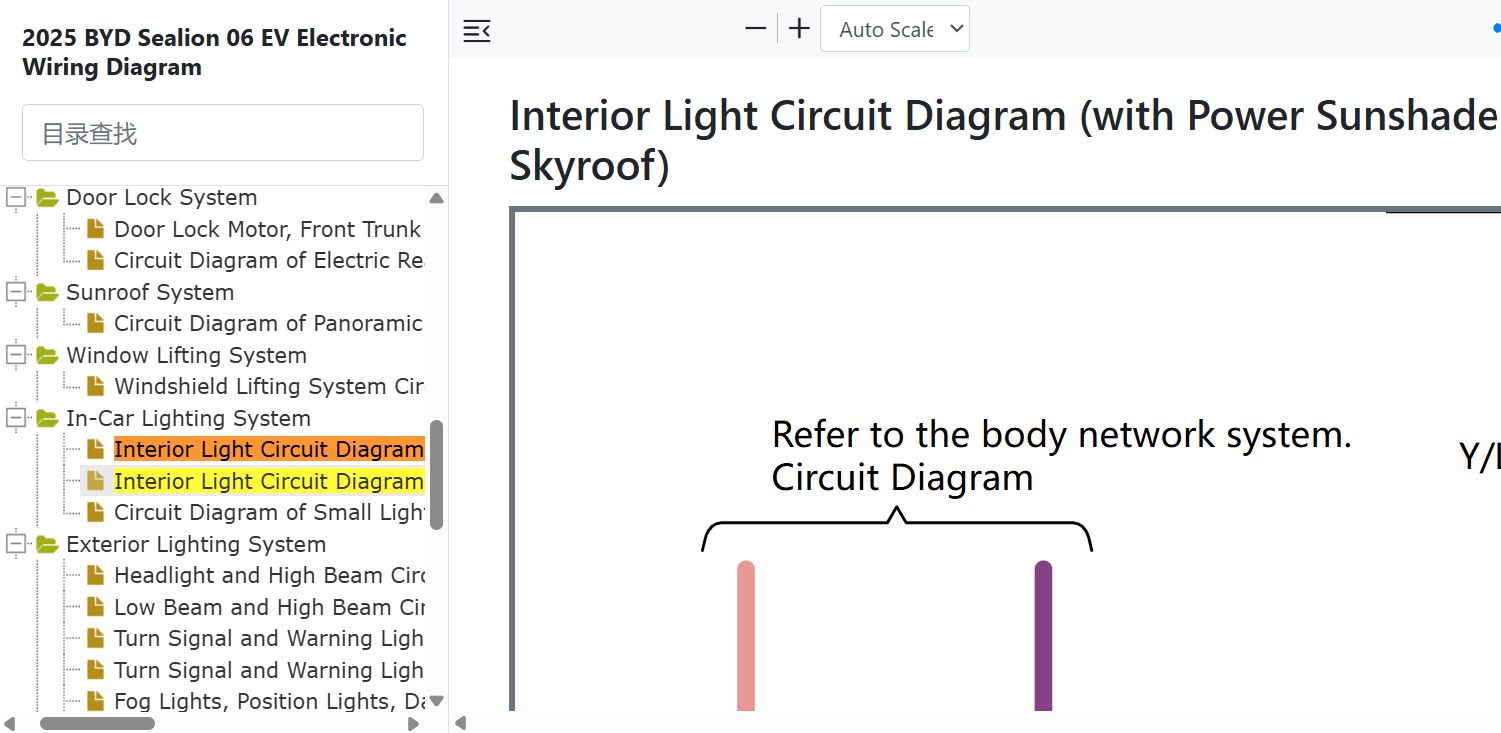Click the 目录查找 search field

click(x=223, y=132)
